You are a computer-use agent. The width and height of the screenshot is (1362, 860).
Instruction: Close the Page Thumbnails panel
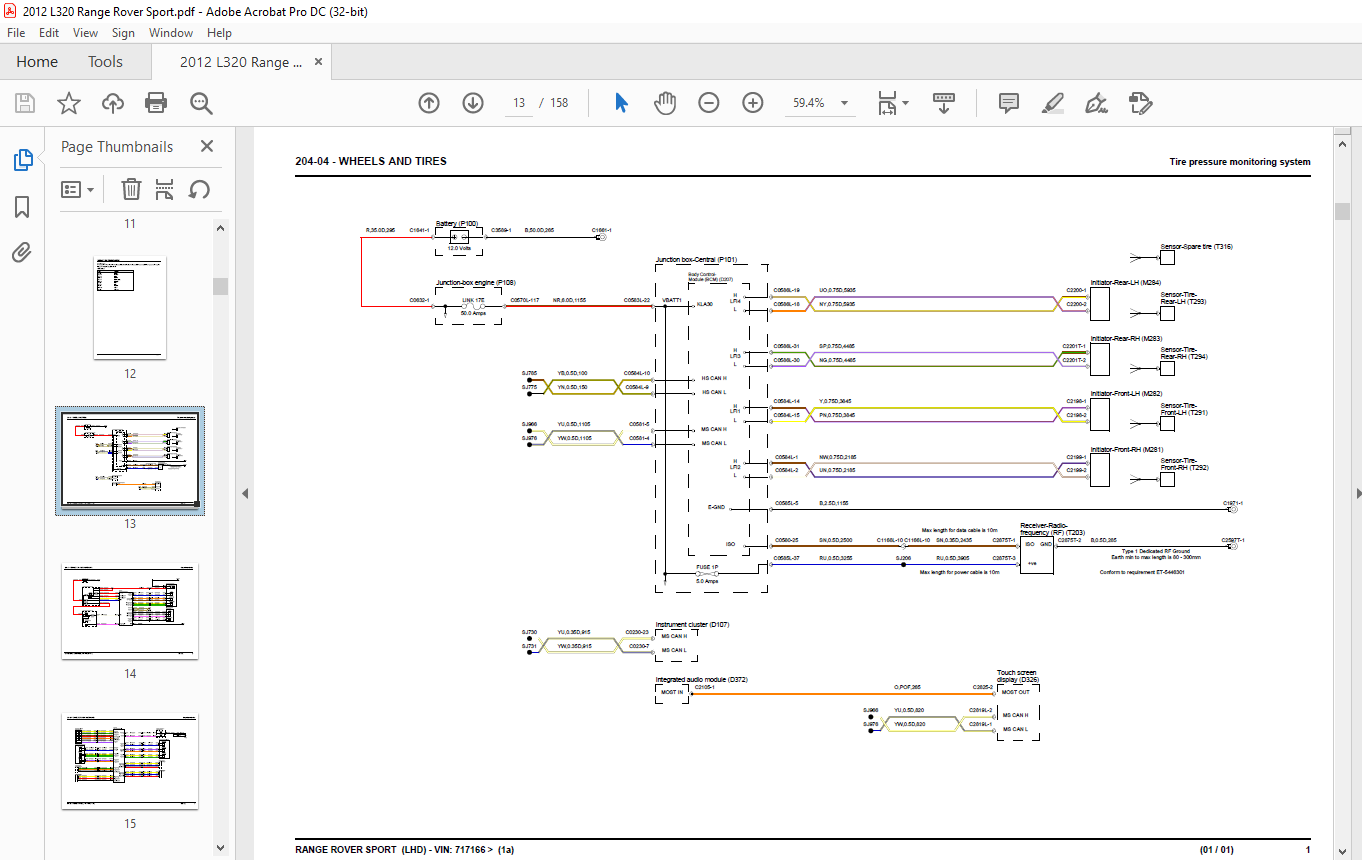[x=207, y=146]
